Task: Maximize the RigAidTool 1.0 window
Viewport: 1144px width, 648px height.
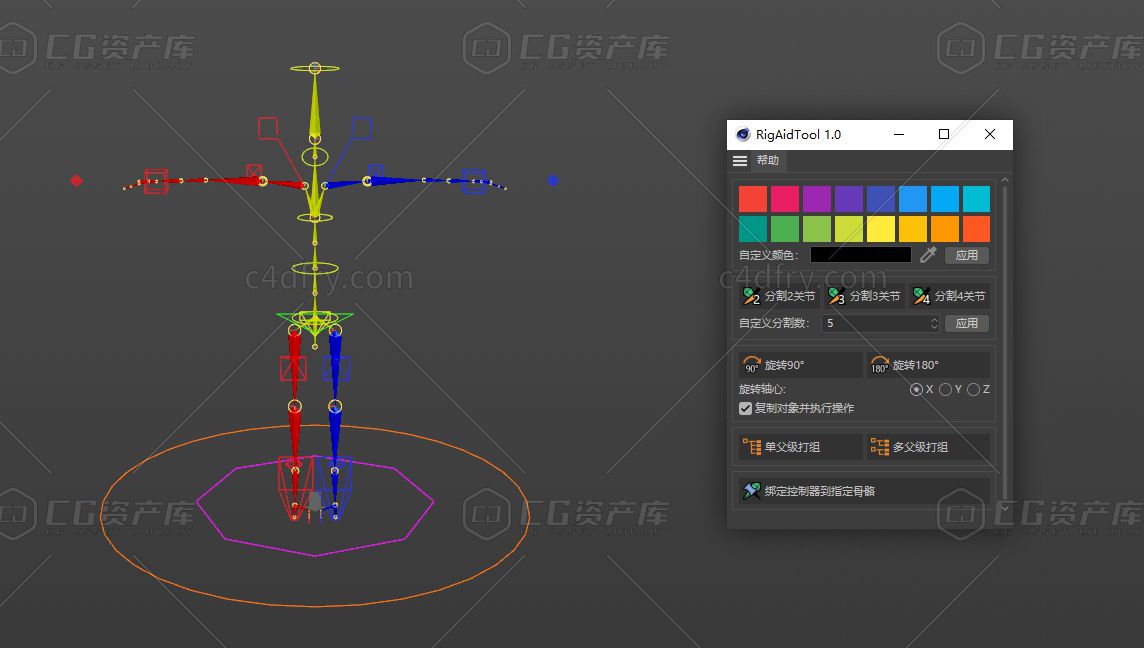Action: coord(943,134)
